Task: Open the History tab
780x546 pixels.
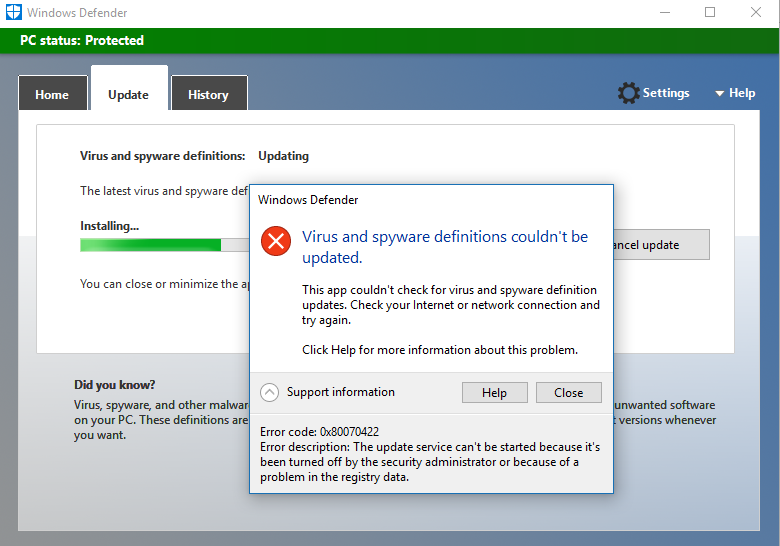Action: pos(209,93)
